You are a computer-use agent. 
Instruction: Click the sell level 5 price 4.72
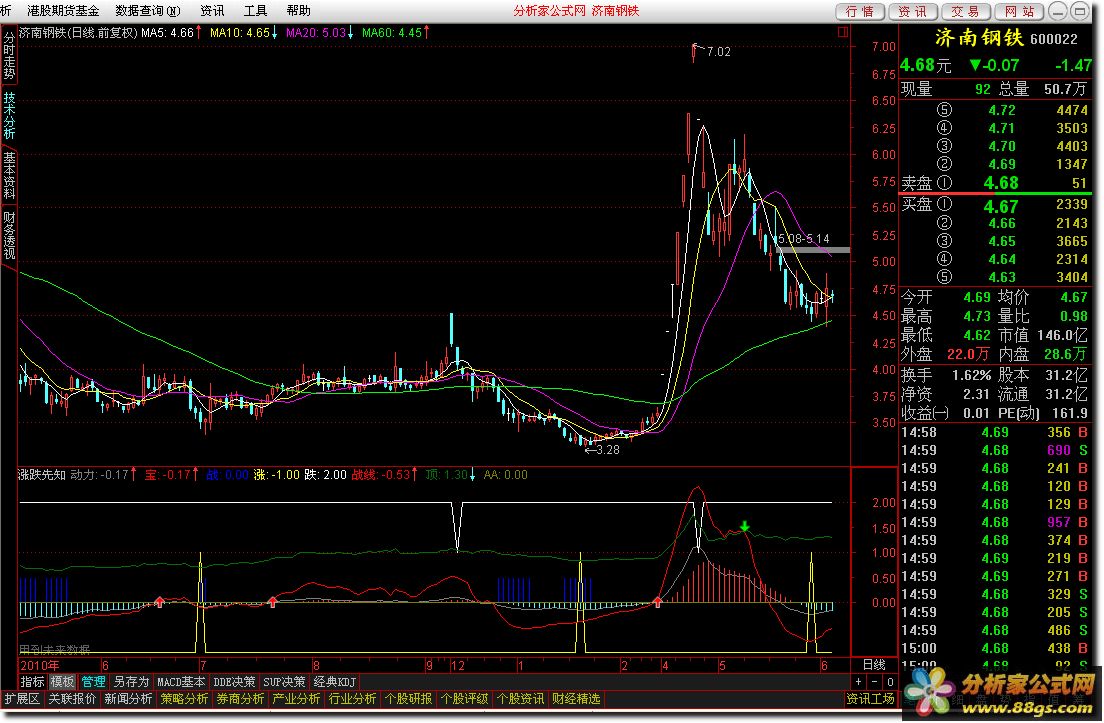click(1001, 110)
